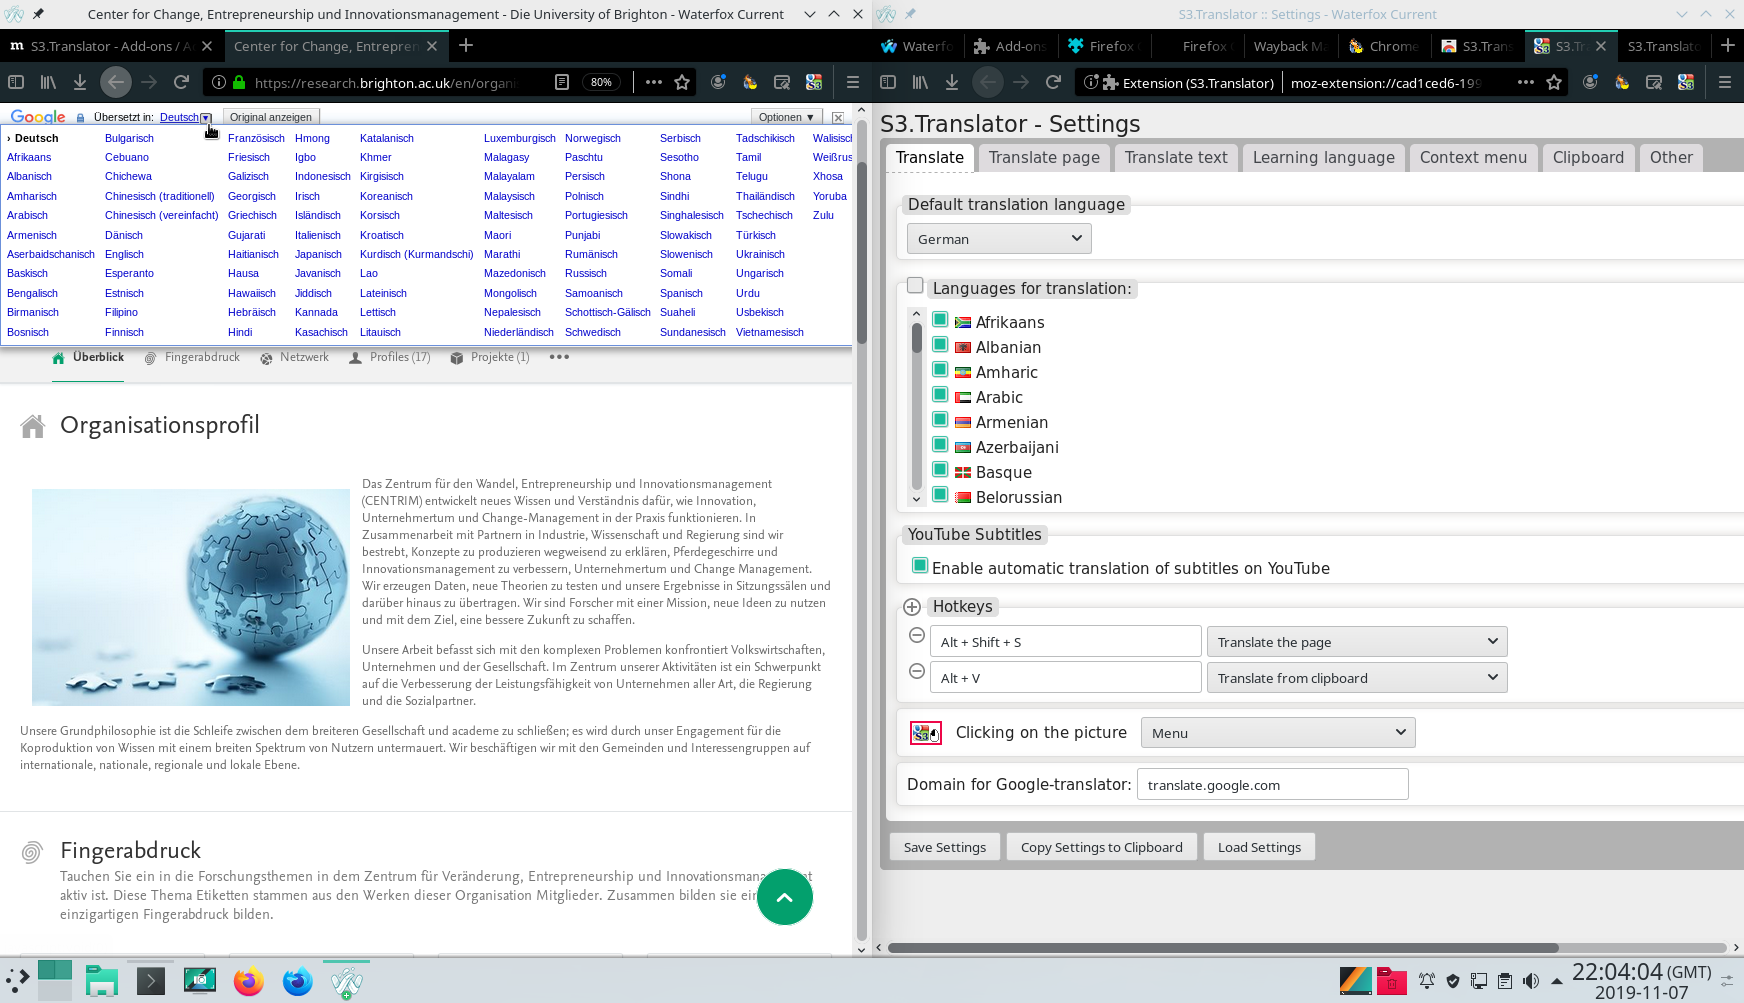Image resolution: width=1744 pixels, height=1003 pixels.
Task: Uncheck the Albanian language checkbox
Action: (x=940, y=345)
